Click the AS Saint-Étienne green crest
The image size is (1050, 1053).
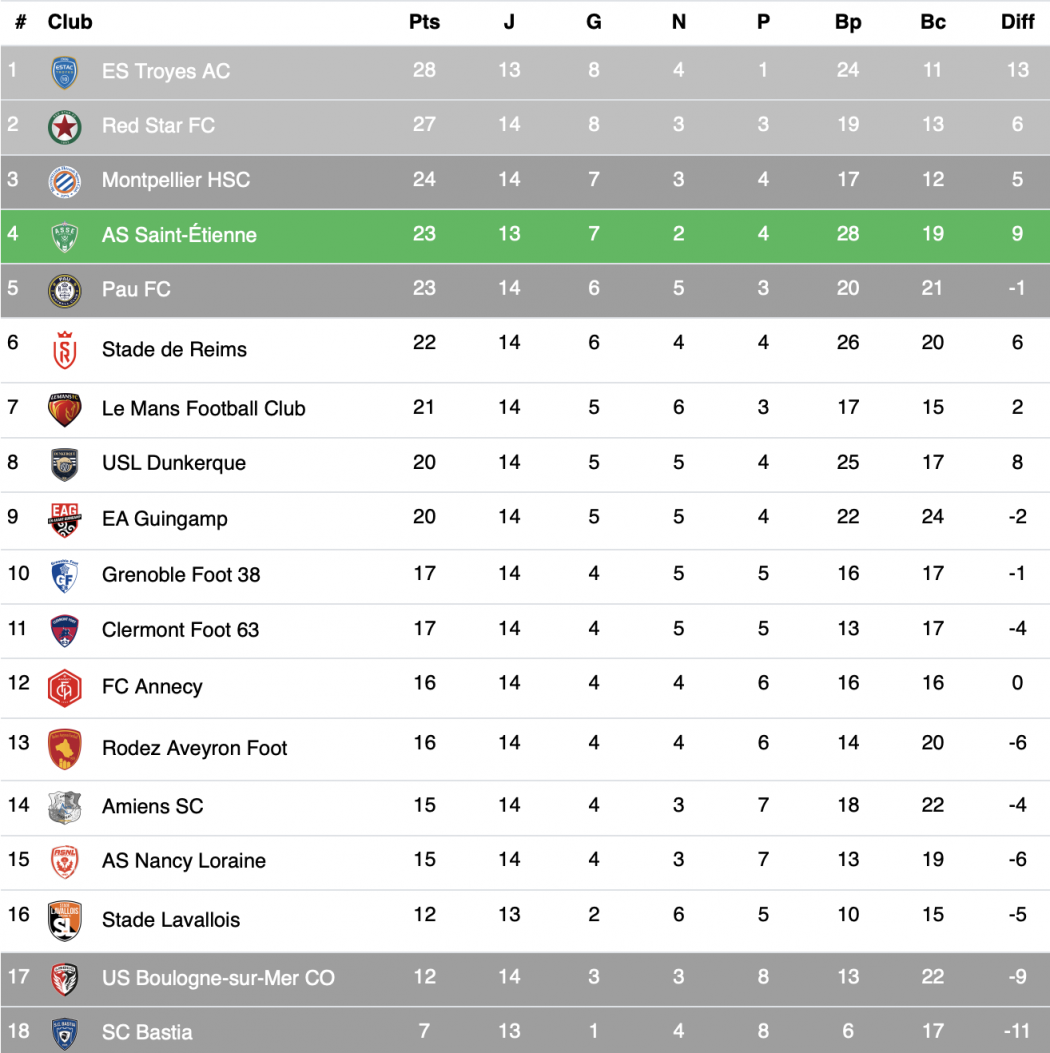click(x=65, y=236)
